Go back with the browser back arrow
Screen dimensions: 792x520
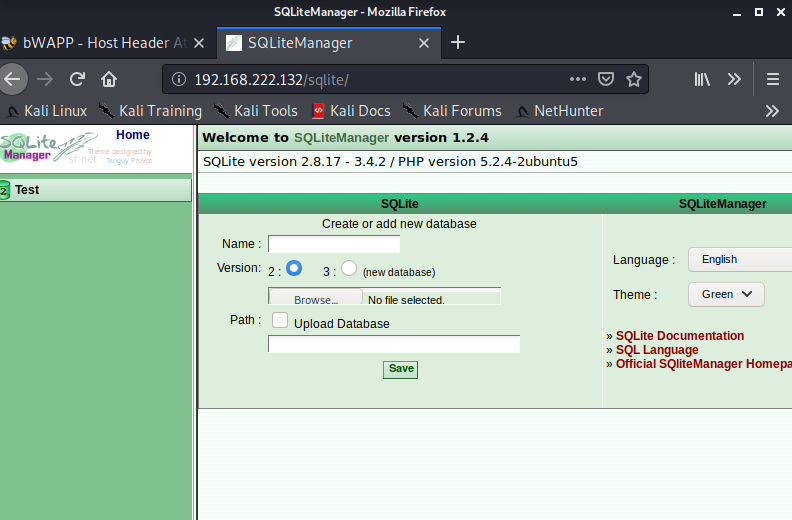tap(12, 79)
